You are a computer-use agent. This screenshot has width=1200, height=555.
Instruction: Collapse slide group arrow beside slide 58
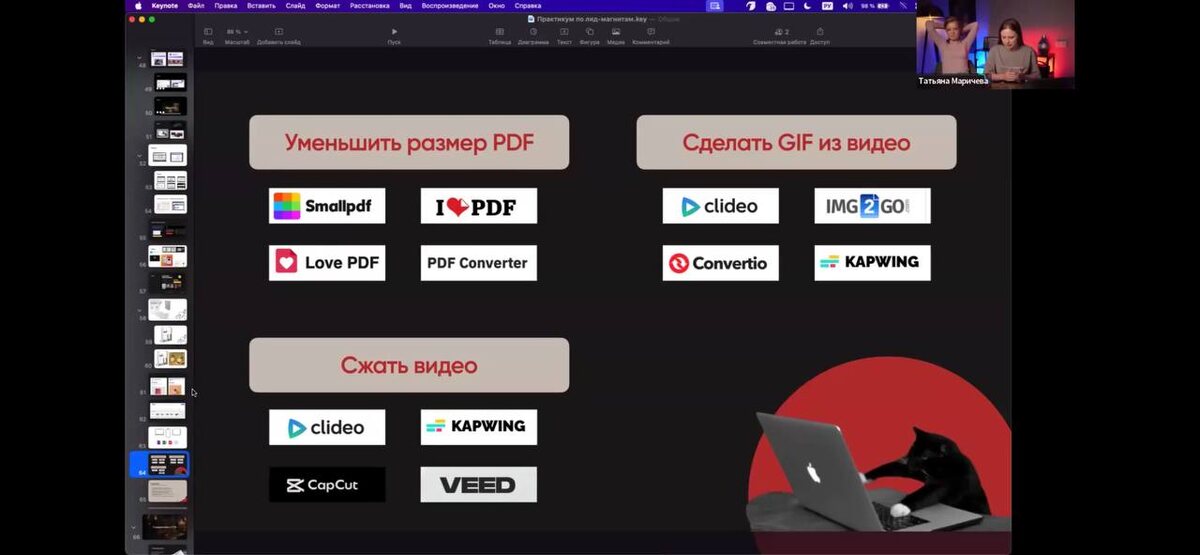point(139,309)
